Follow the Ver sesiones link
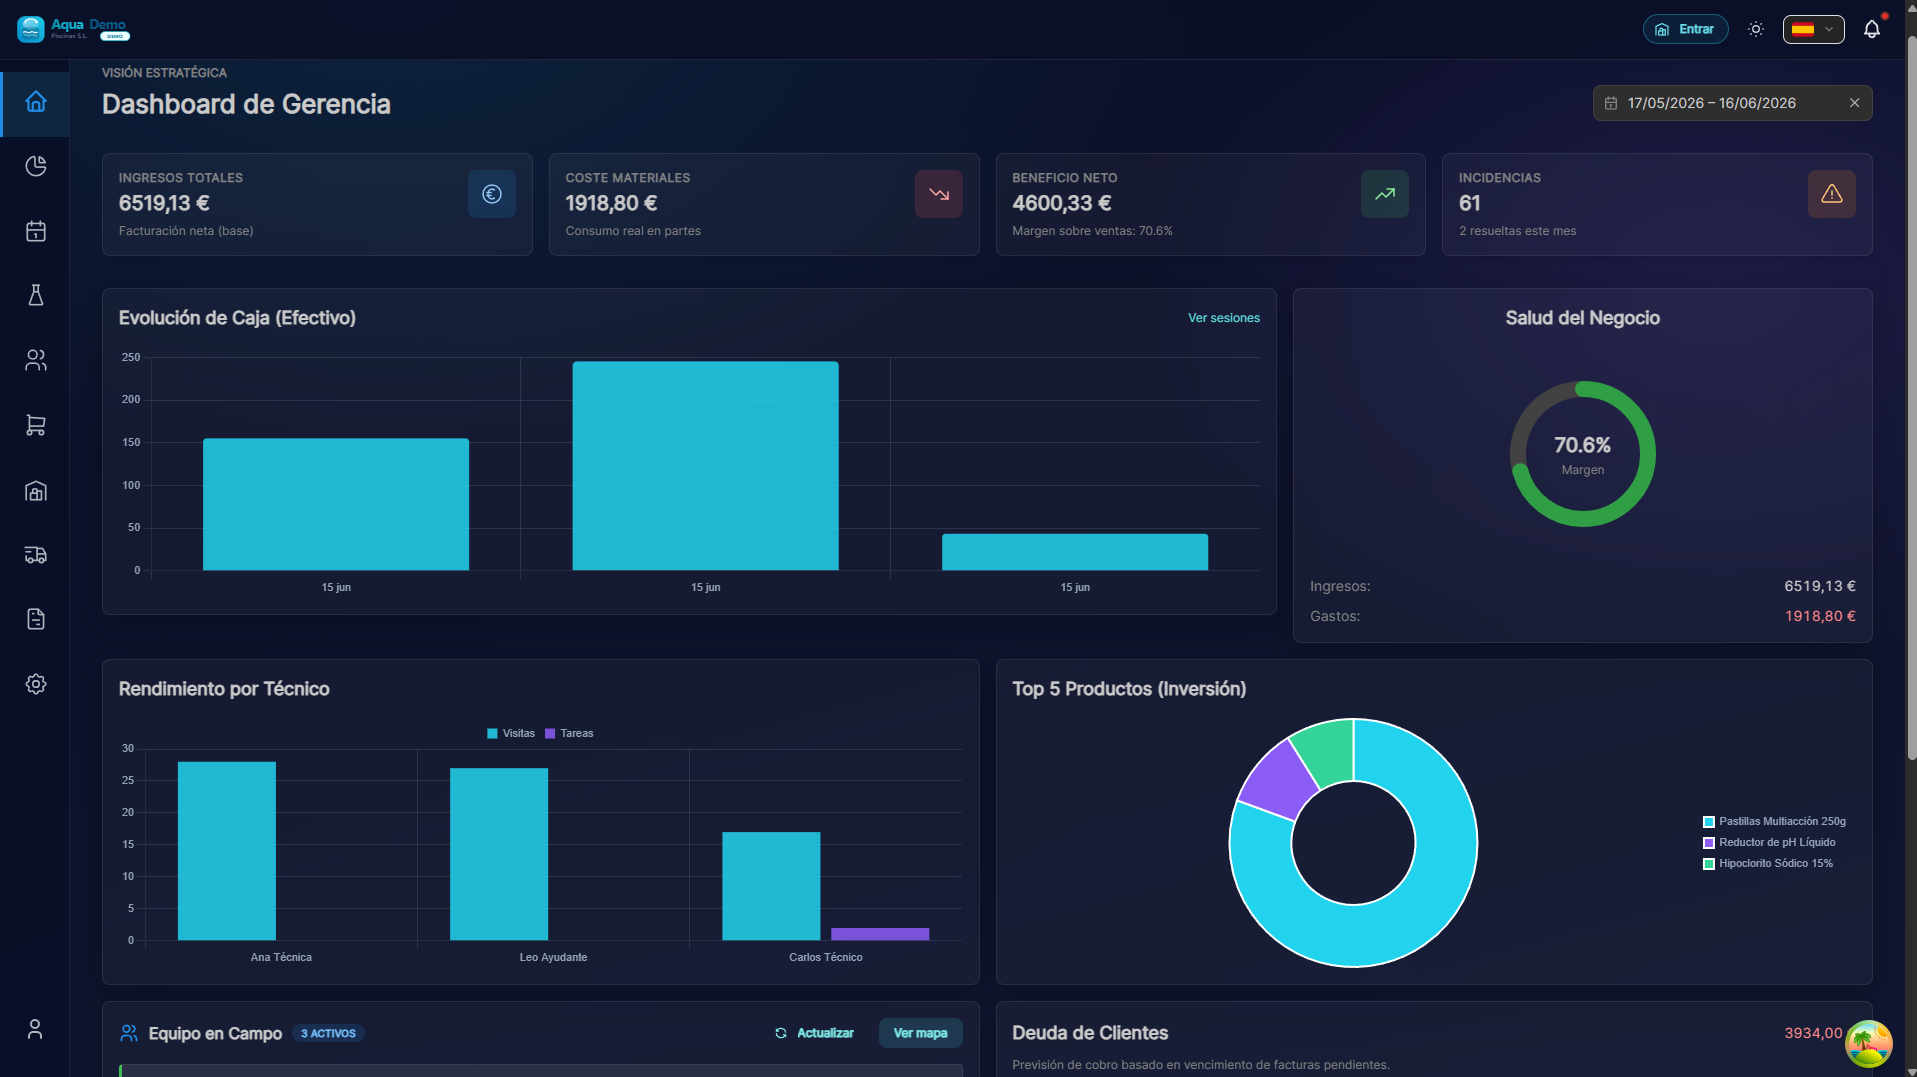The image size is (1917, 1077). 1223,318
